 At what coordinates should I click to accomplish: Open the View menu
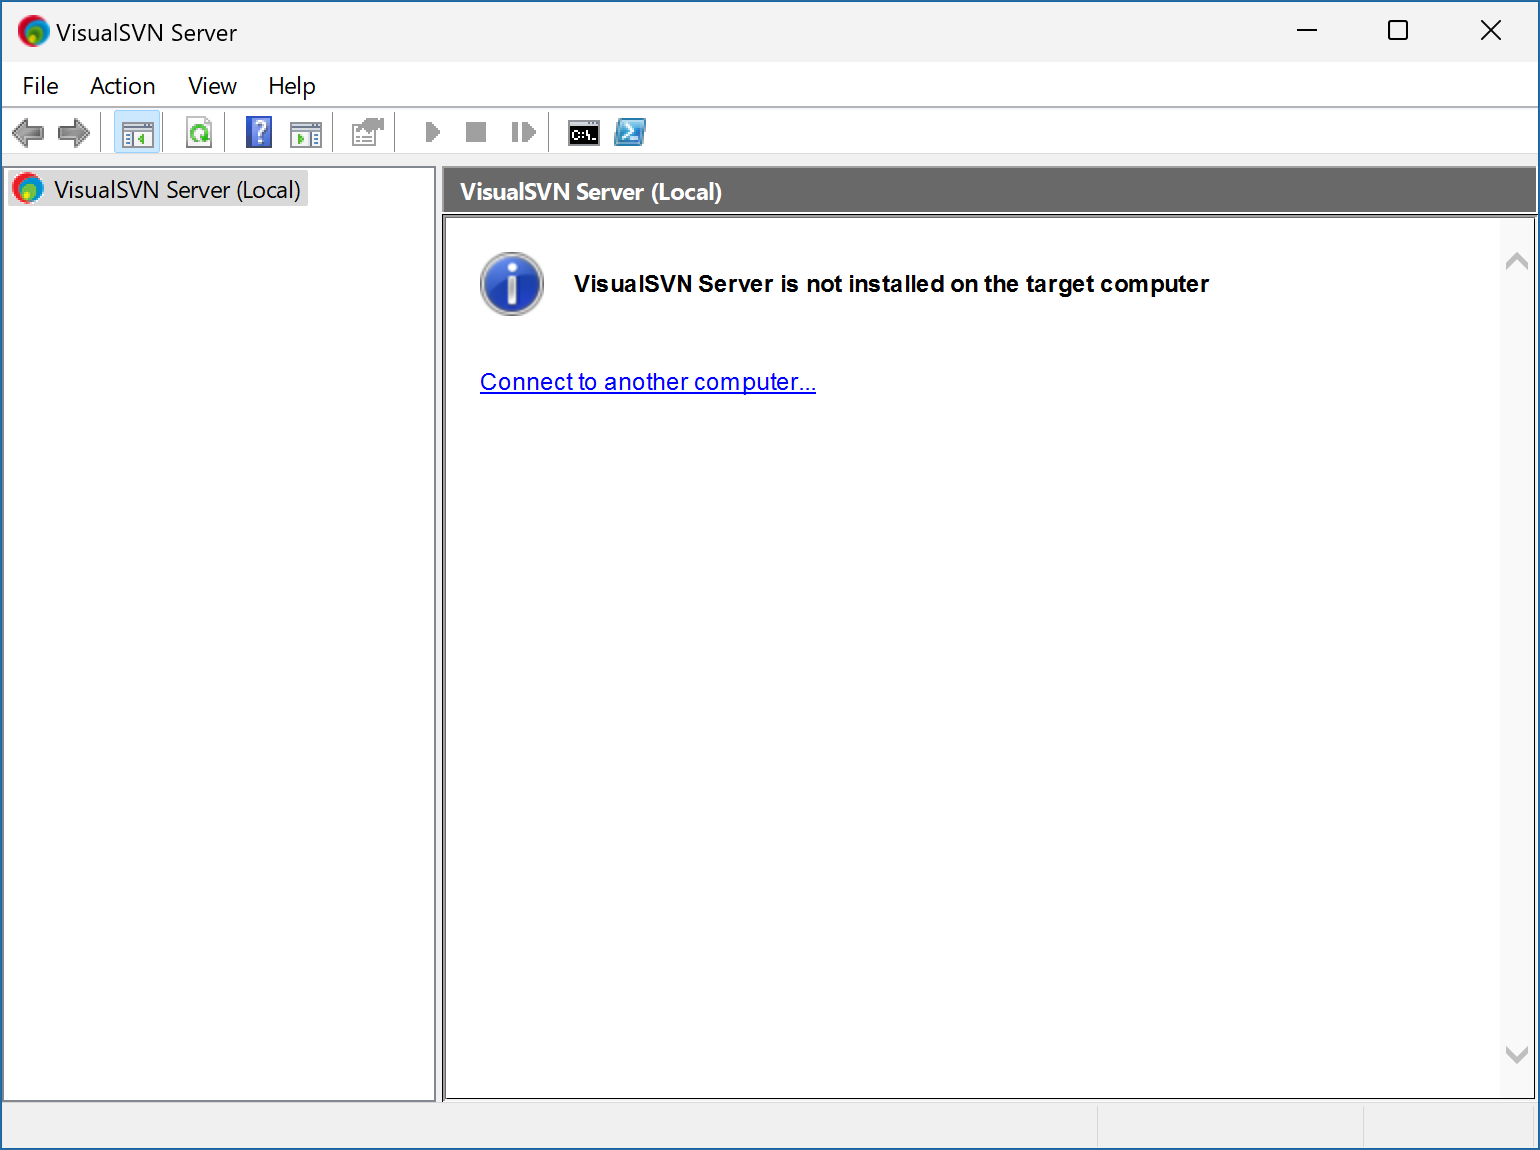click(213, 86)
